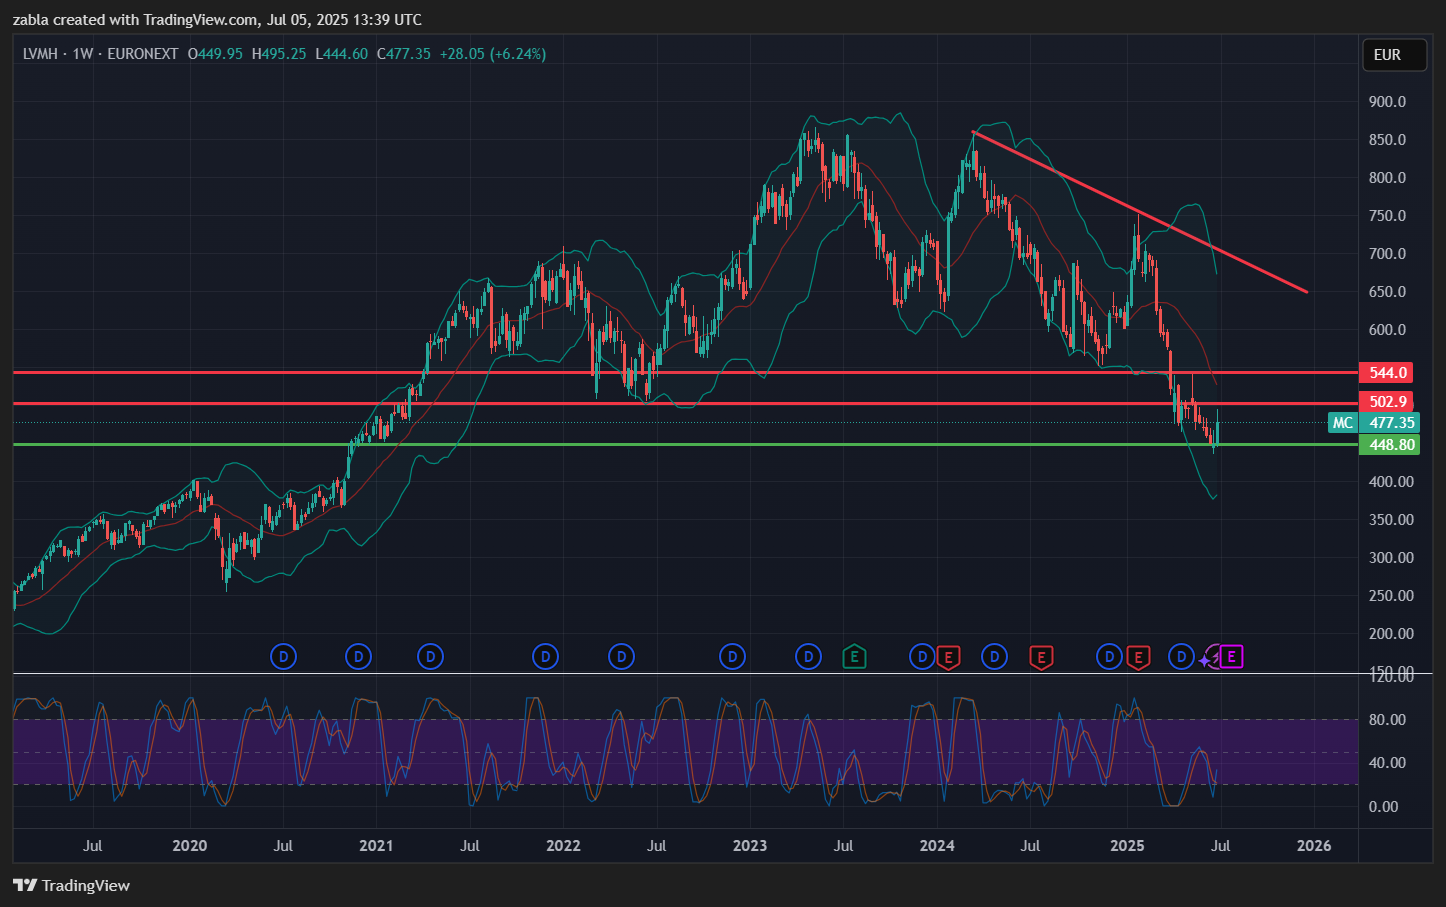Select the 1W interval label

point(82,54)
